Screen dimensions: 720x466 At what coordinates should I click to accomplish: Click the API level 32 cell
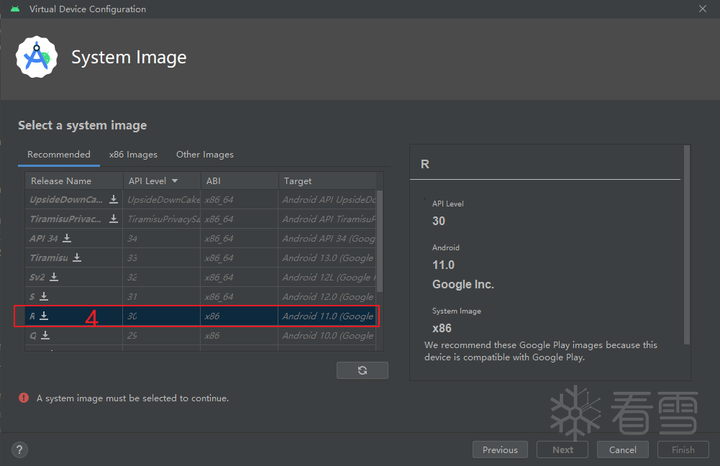[162, 277]
